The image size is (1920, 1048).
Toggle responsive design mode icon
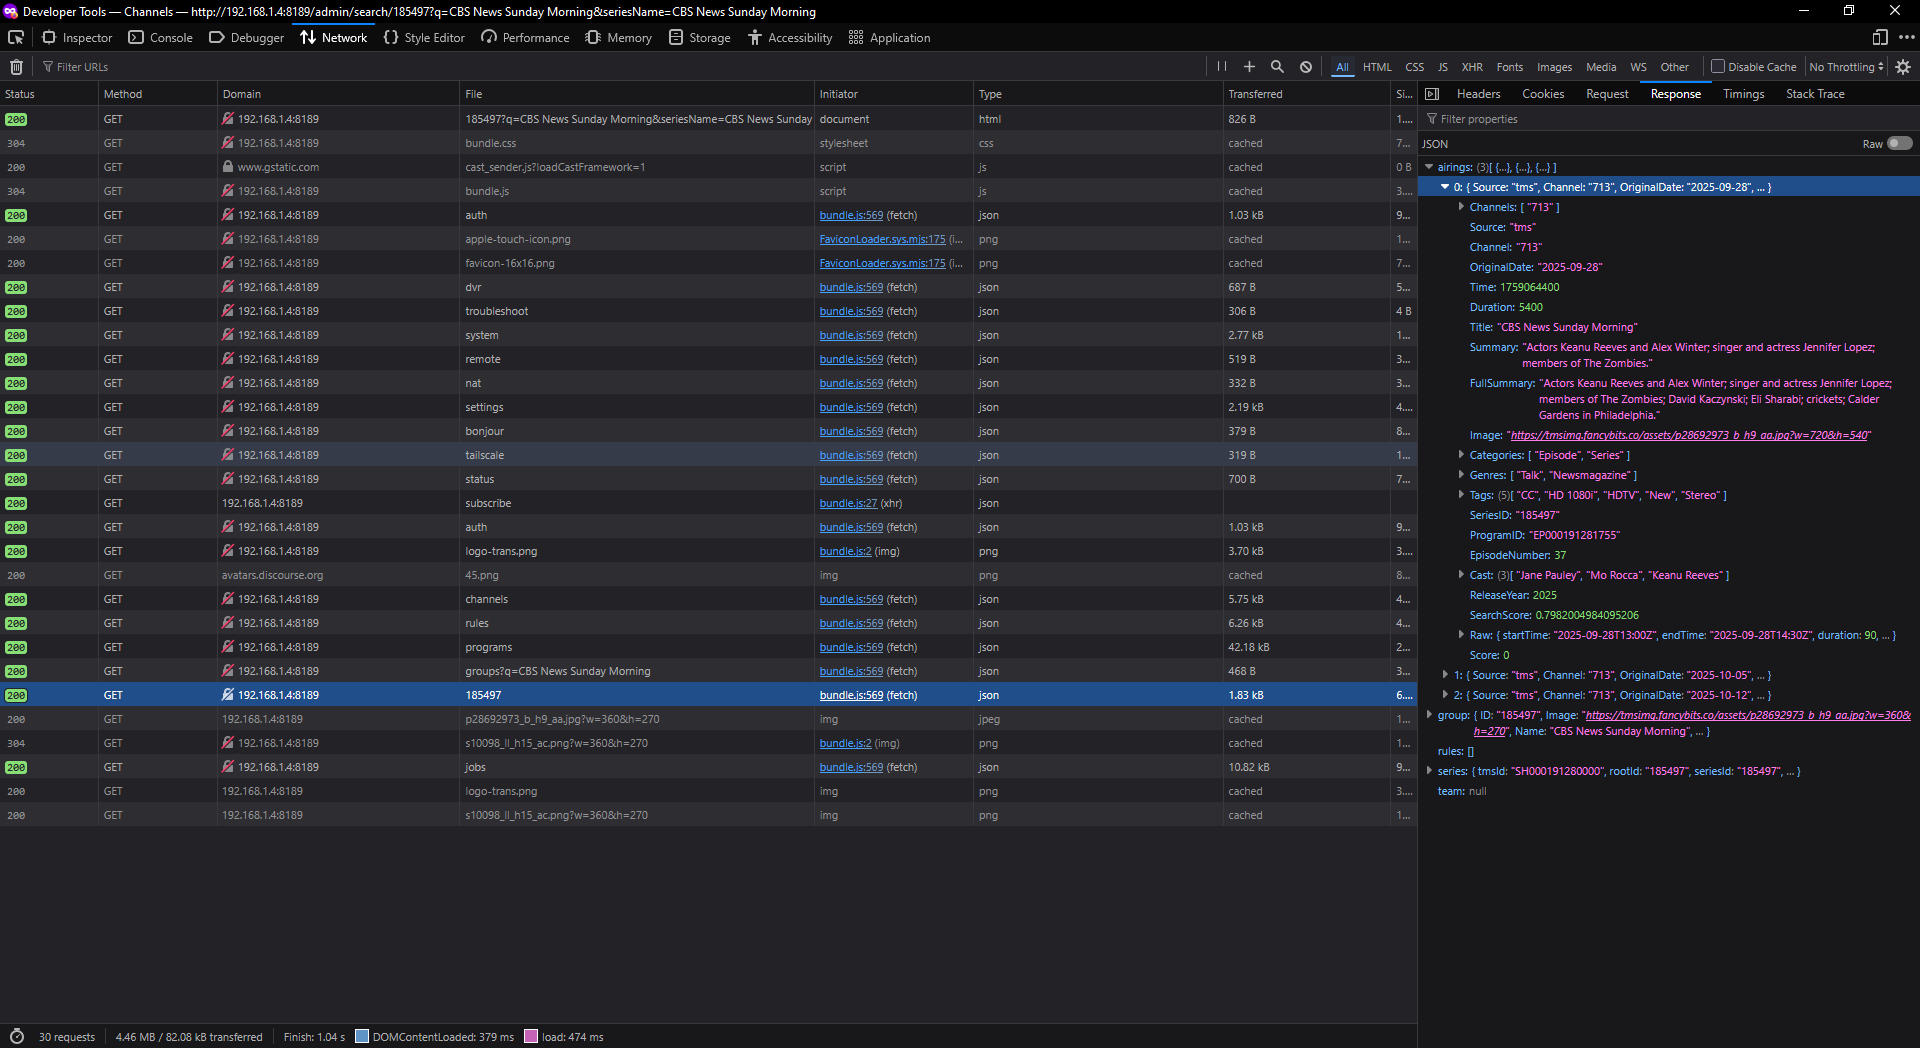click(x=1880, y=37)
